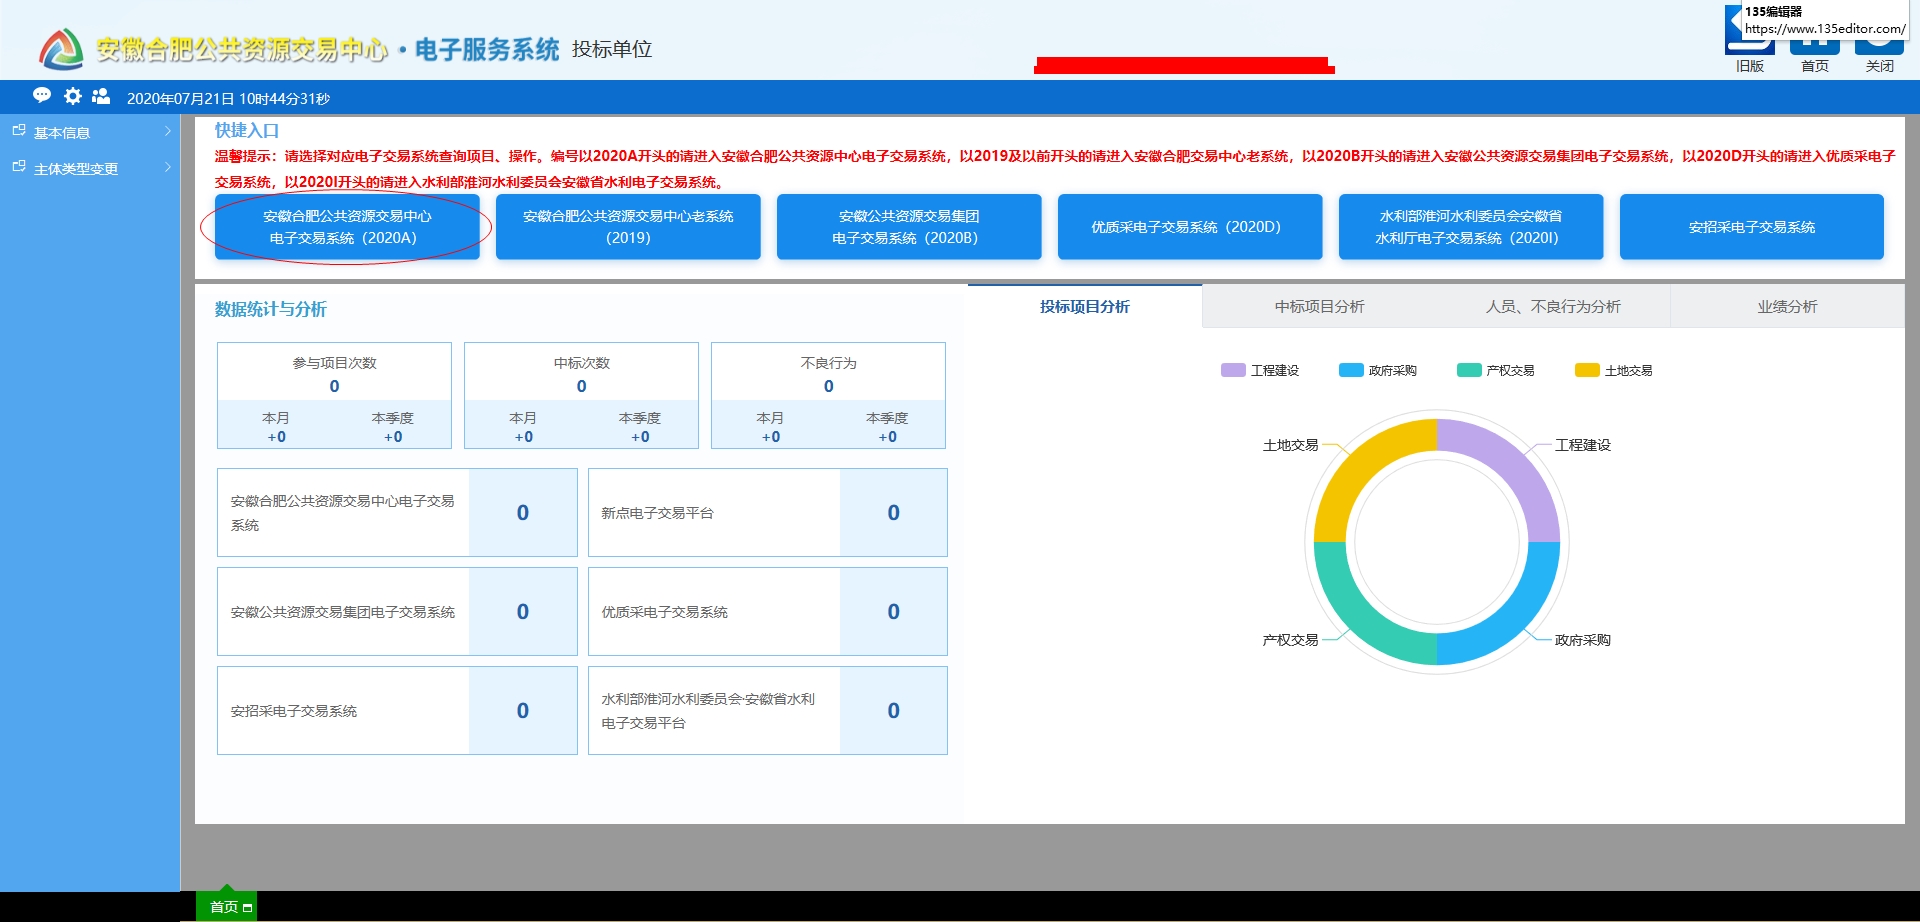Viewport: 1920px width, 922px height.
Task: Switch to 中标项目分析 tab
Action: point(1319,306)
